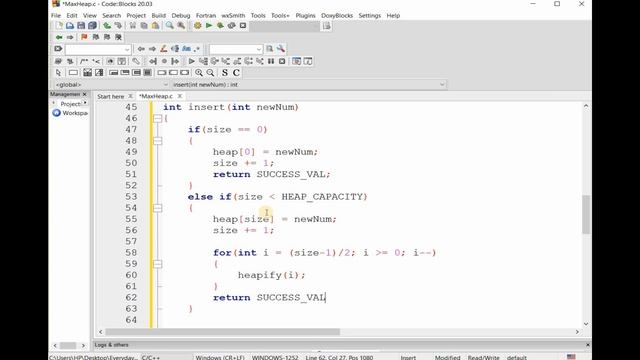Collapse the fold marker at line 54
Screen dimensions: 640x360
pos(158,208)
